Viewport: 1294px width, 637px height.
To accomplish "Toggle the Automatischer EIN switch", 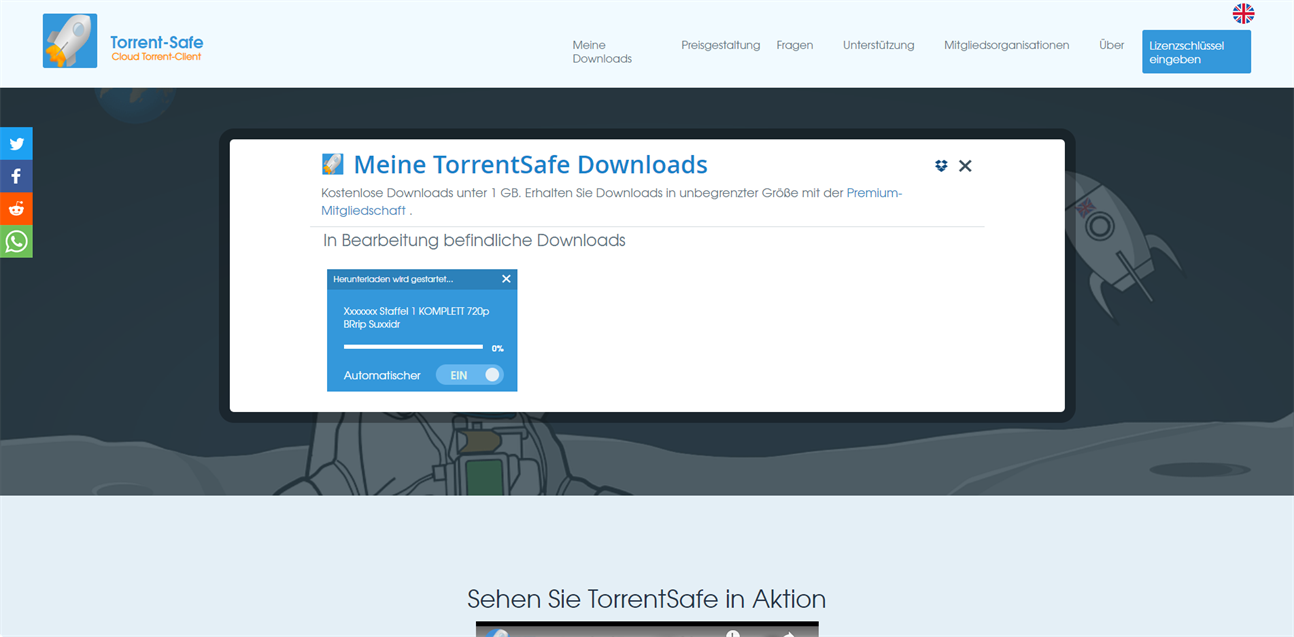I will (469, 375).
